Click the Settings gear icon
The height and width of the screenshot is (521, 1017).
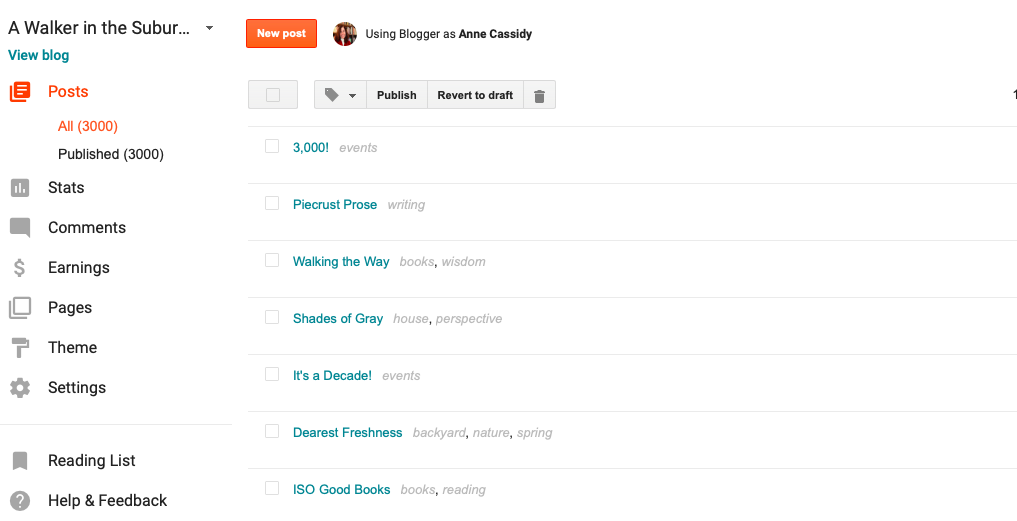(x=20, y=388)
